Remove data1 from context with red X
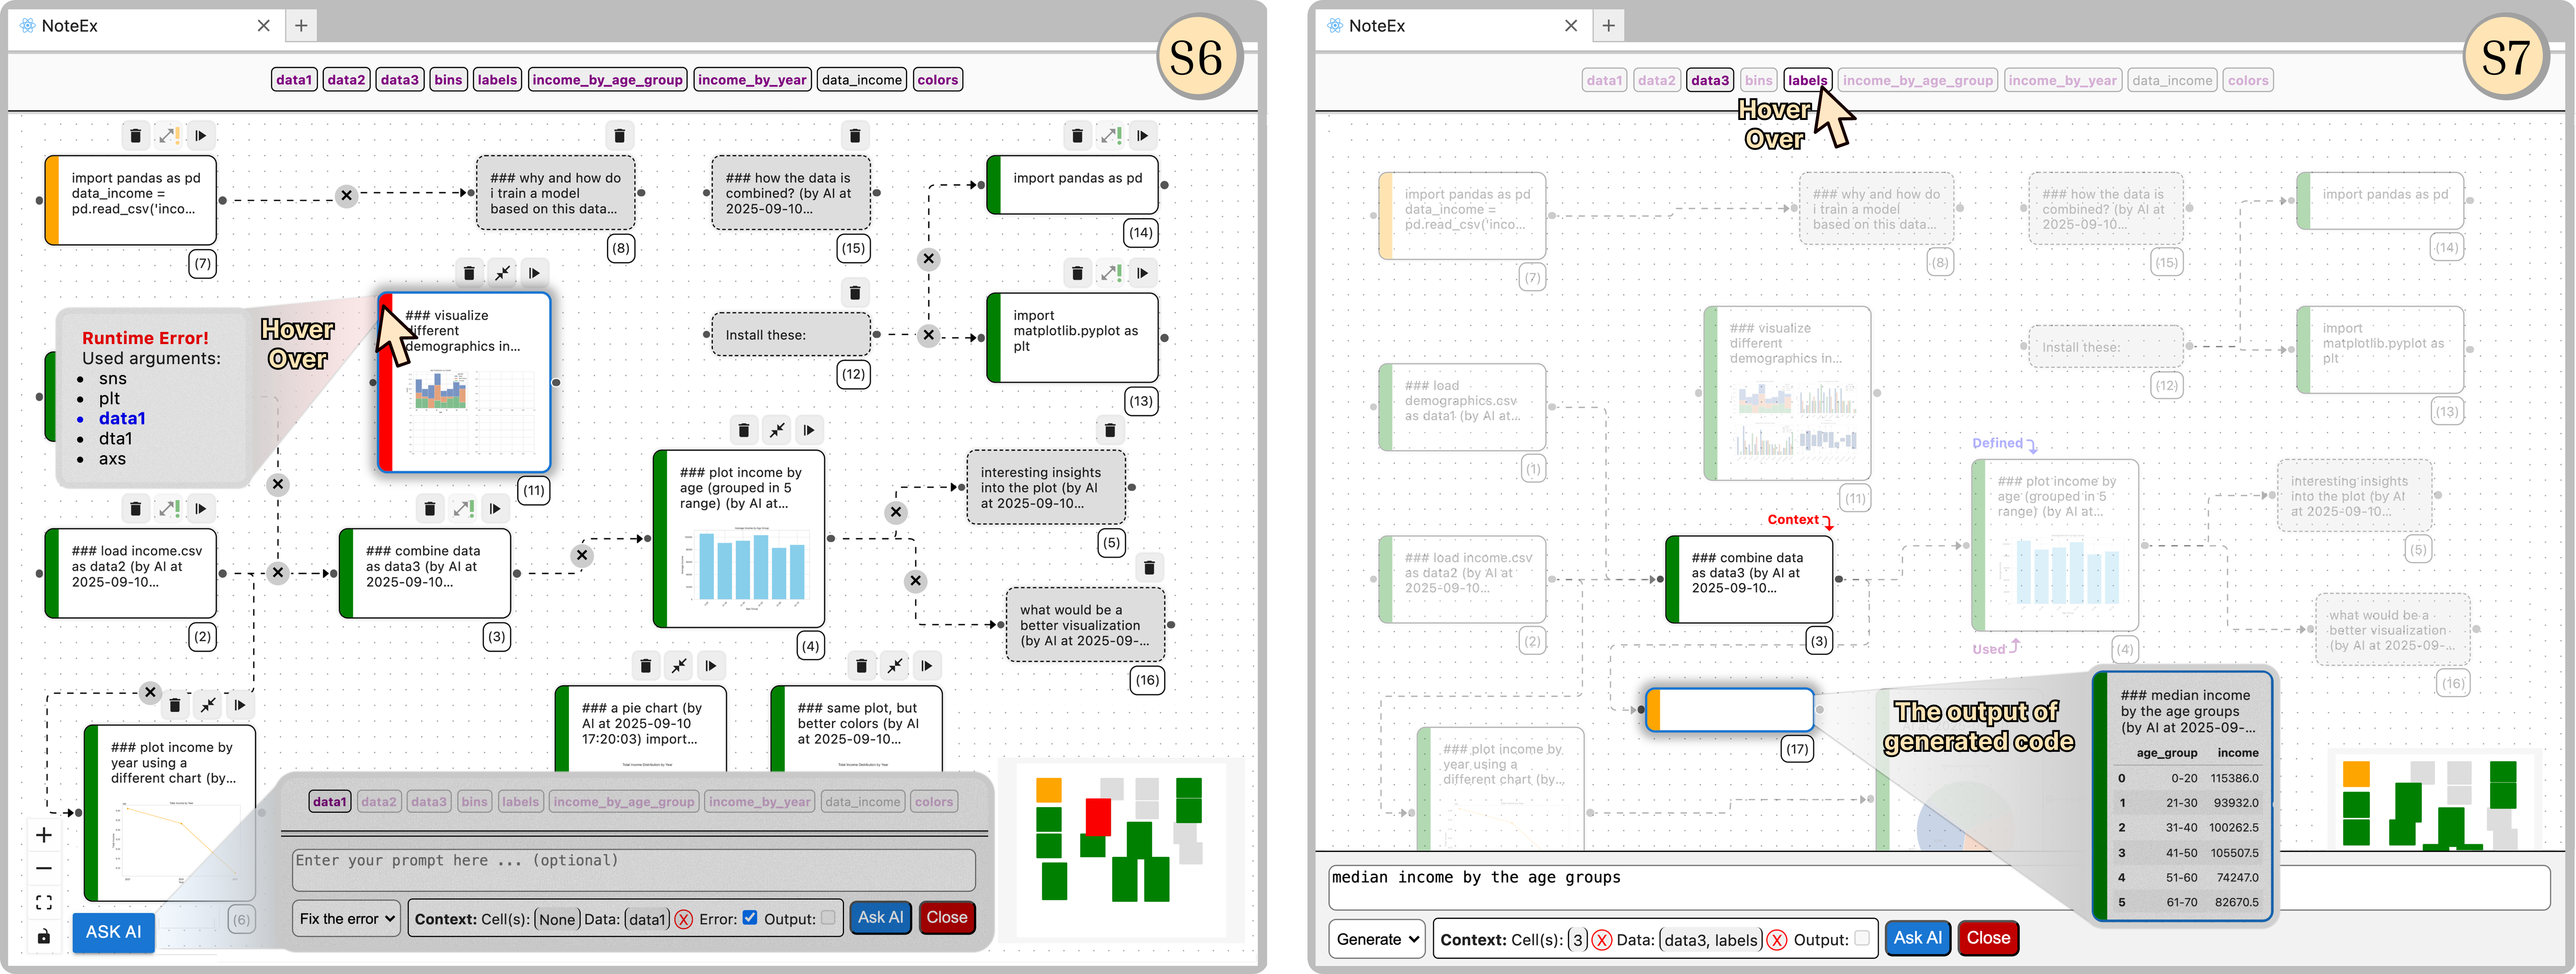Screen dimensions: 2576x974 tap(684, 919)
